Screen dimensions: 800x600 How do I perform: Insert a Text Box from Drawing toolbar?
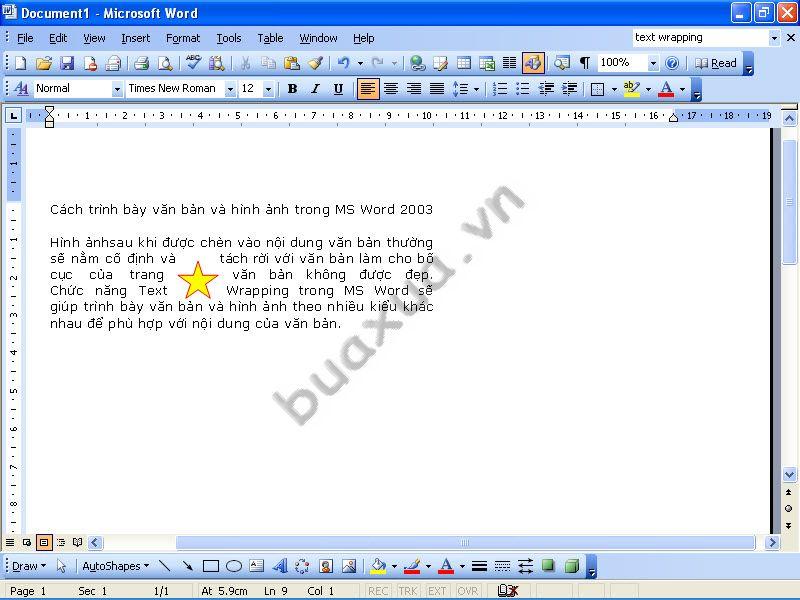(257, 566)
